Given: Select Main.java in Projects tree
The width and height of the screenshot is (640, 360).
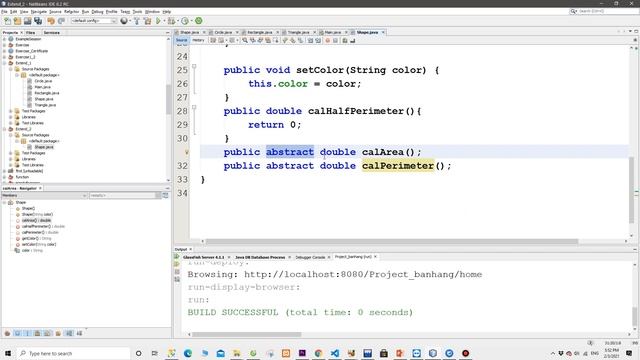Looking at the screenshot, I should click(42, 87).
